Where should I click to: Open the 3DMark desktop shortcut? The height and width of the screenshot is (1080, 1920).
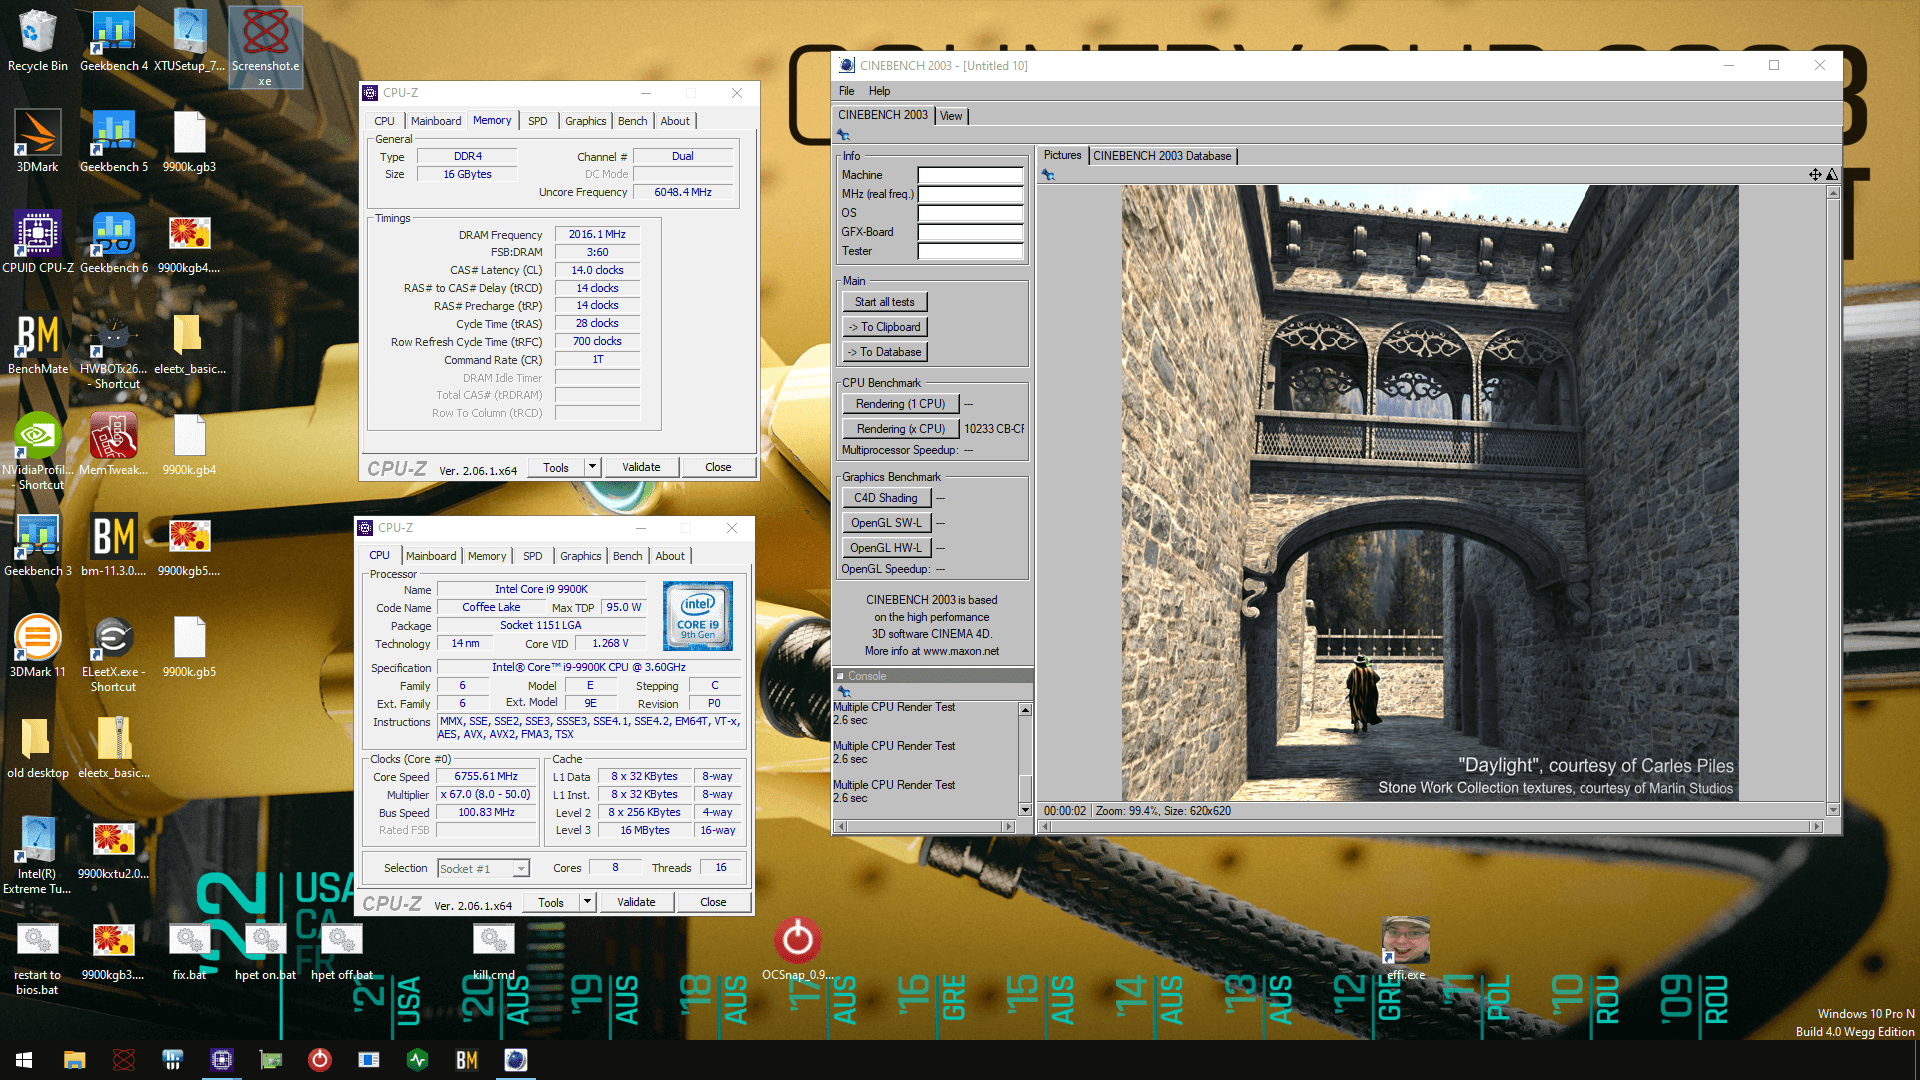[x=37, y=142]
